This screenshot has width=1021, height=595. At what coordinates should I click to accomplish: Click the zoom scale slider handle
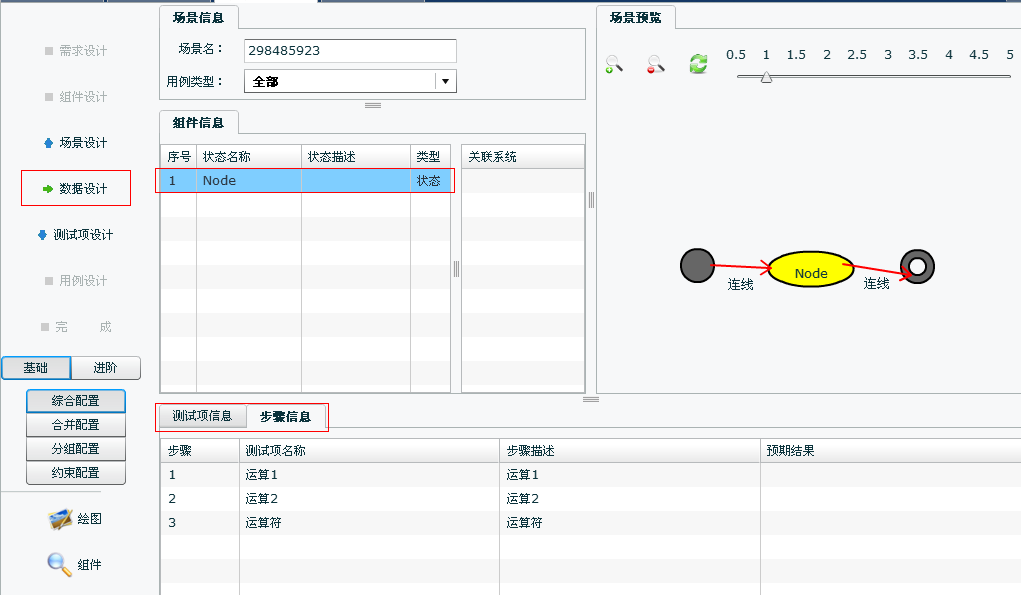pyautogui.click(x=766, y=77)
